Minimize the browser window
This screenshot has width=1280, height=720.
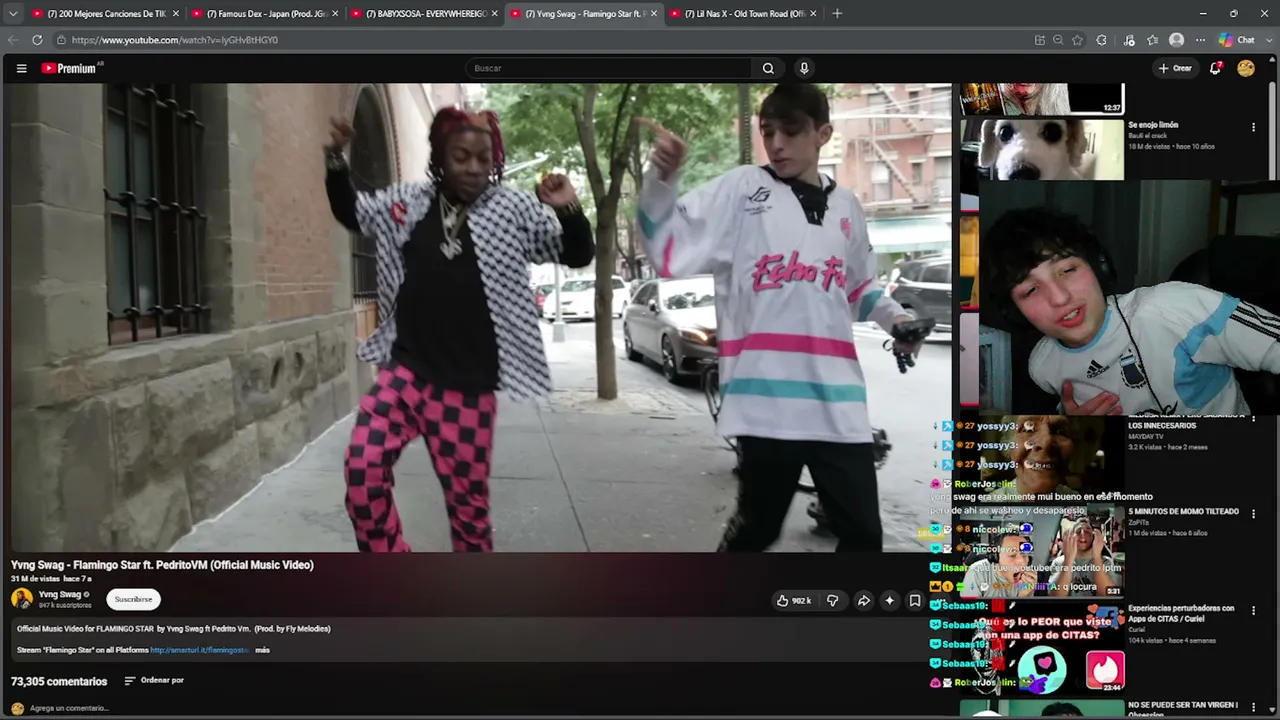[x=1203, y=14]
